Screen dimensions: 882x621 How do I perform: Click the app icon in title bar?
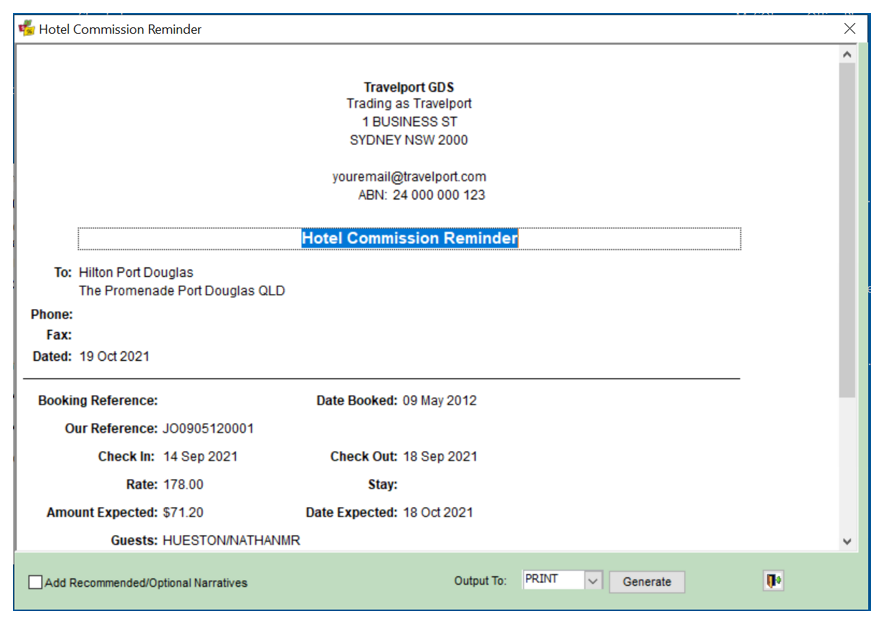(x=27, y=29)
